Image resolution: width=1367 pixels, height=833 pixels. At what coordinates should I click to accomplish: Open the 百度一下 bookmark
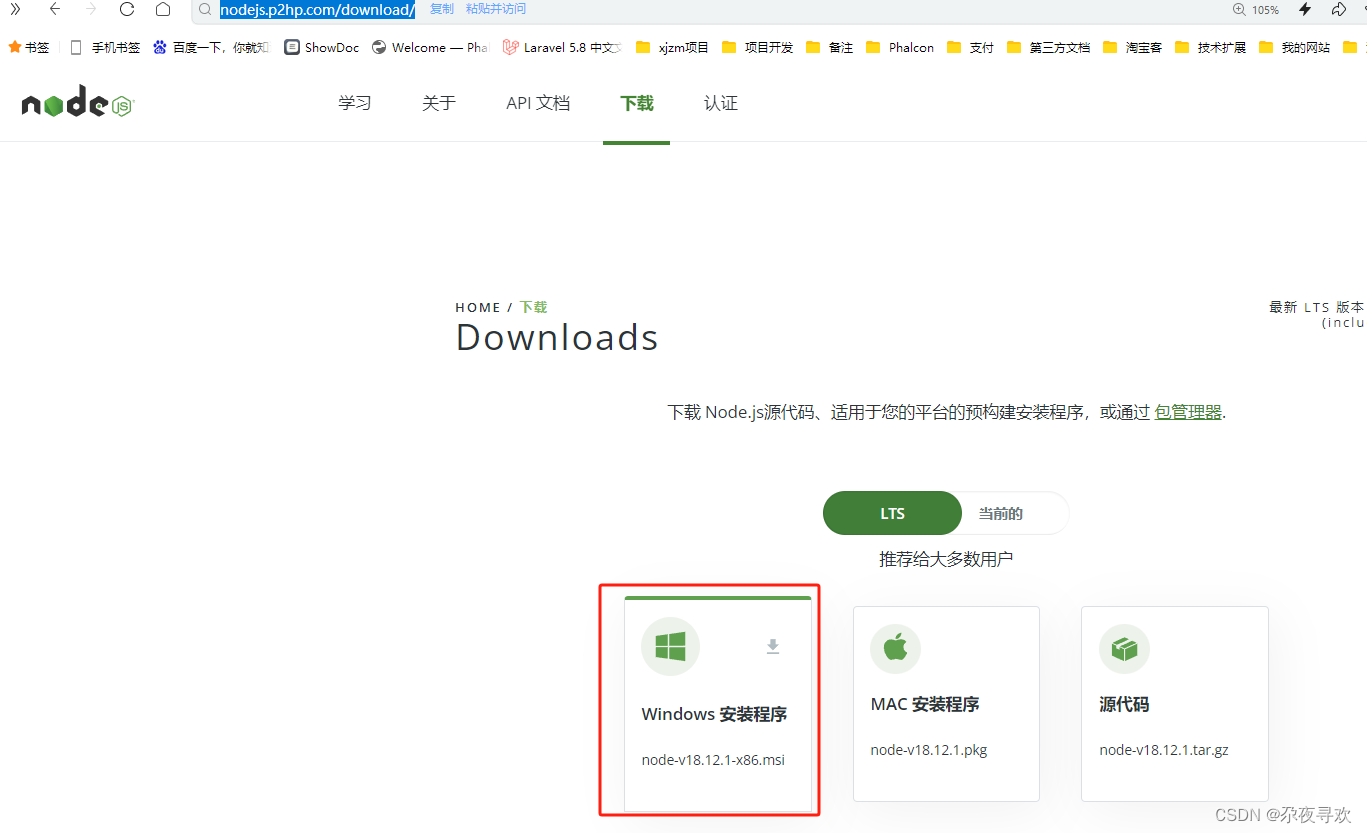211,47
